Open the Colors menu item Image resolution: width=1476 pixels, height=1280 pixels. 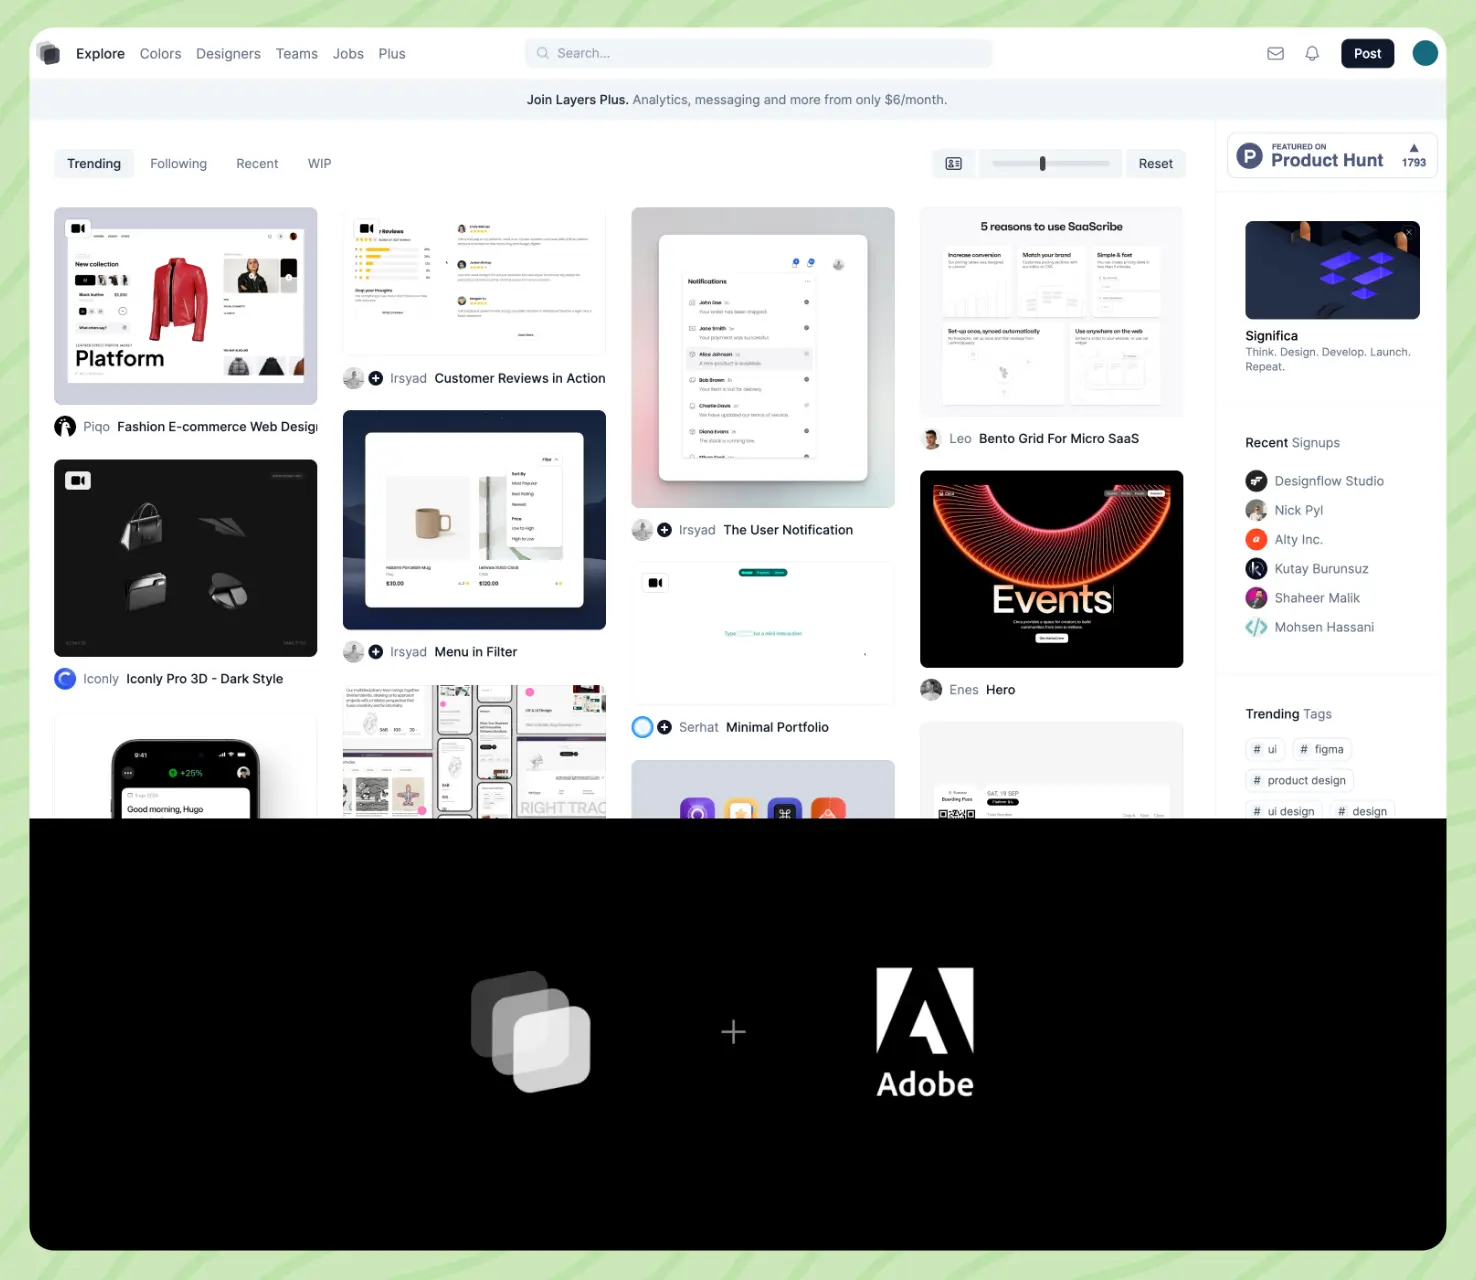point(160,54)
